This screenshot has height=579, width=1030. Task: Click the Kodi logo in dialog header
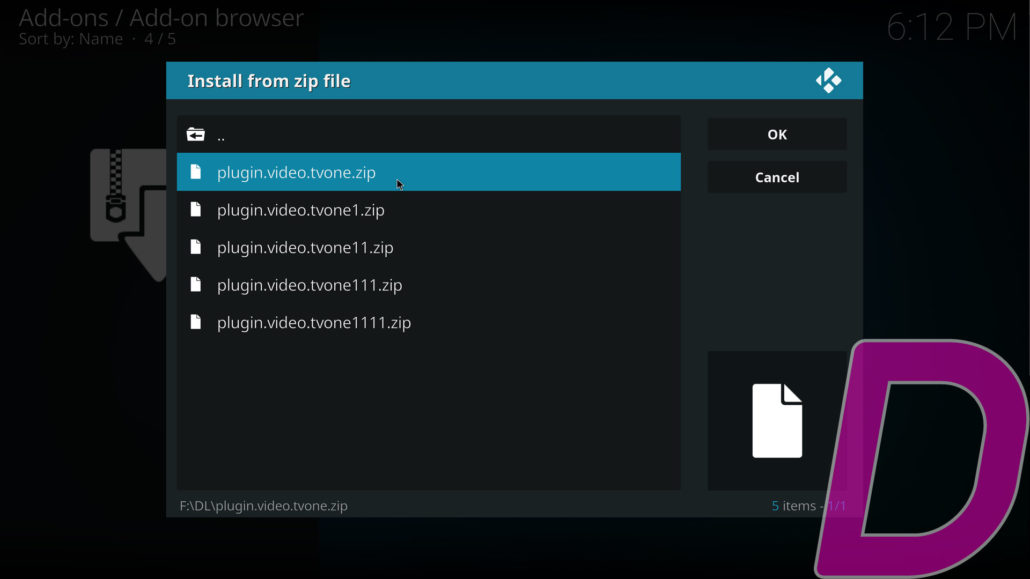[828, 81]
